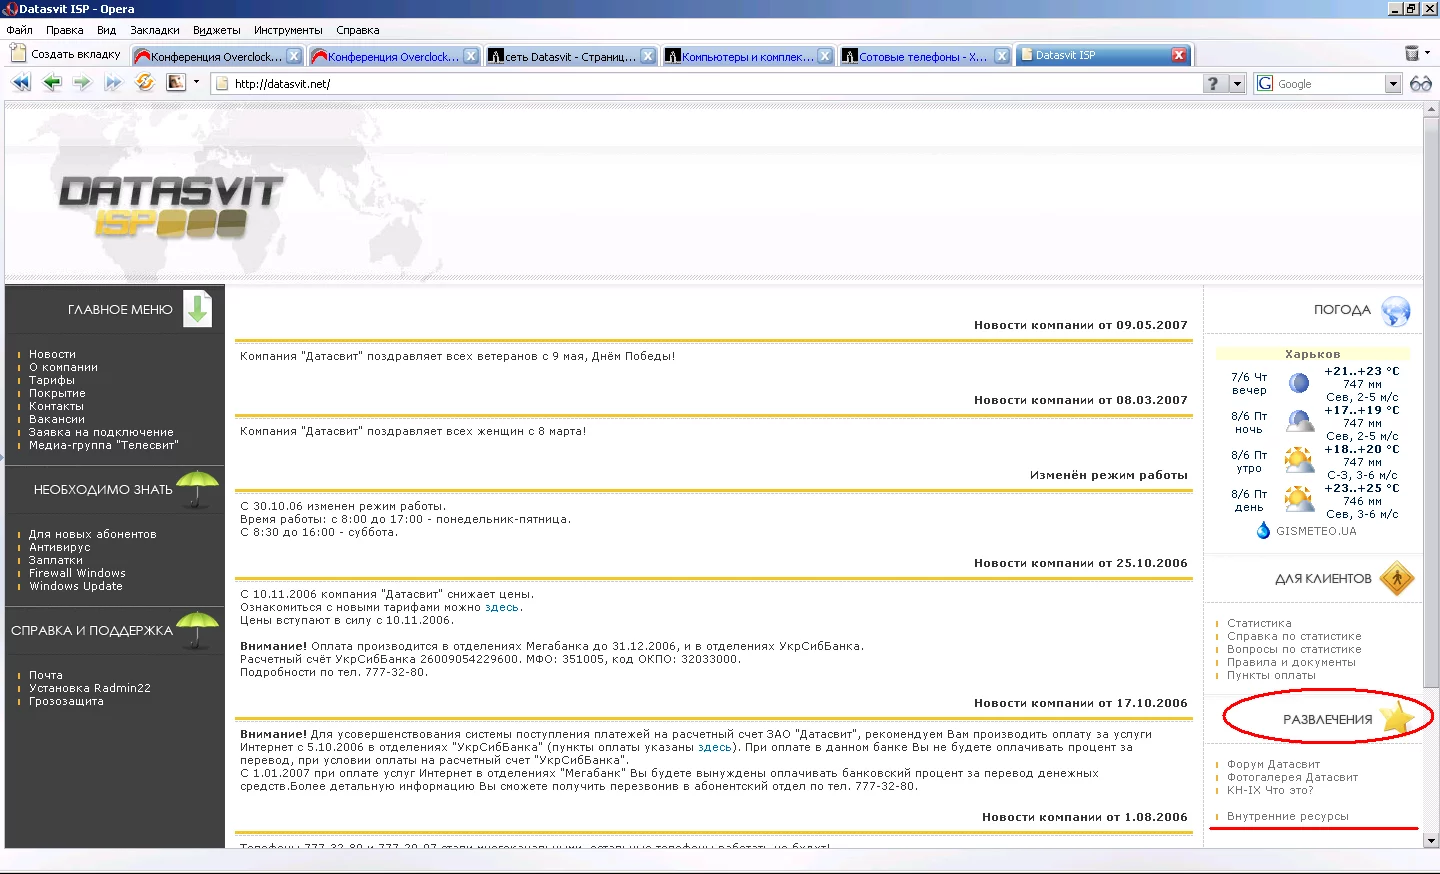Click the moon weather icon for 7/6 Чт вечер
Viewport: 1440px width, 874px height.
click(x=1299, y=383)
